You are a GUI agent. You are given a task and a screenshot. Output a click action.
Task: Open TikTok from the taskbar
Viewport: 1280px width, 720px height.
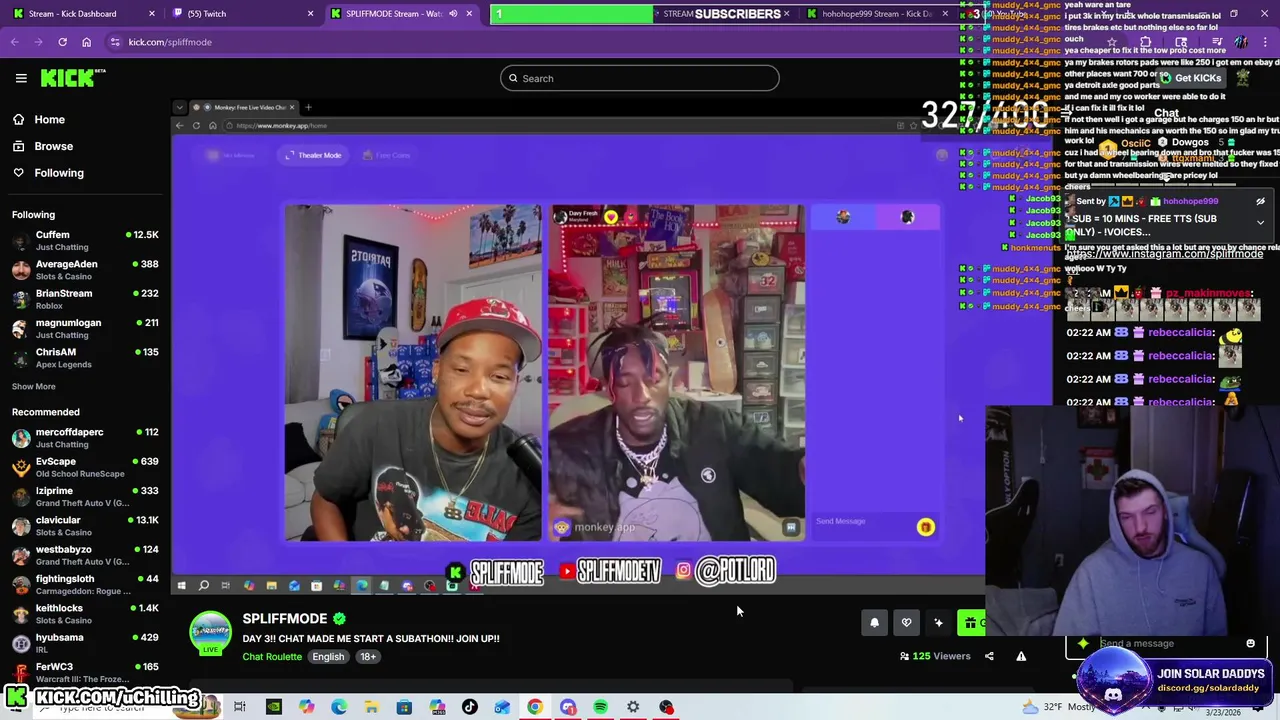(469, 707)
